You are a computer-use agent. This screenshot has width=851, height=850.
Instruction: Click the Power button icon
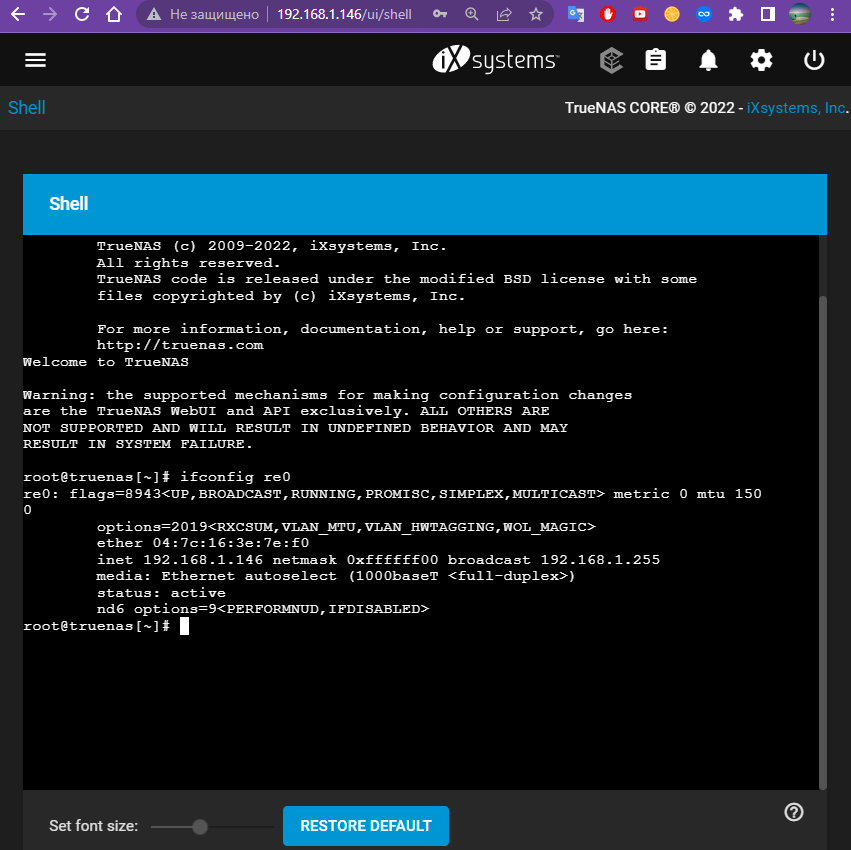(814, 60)
